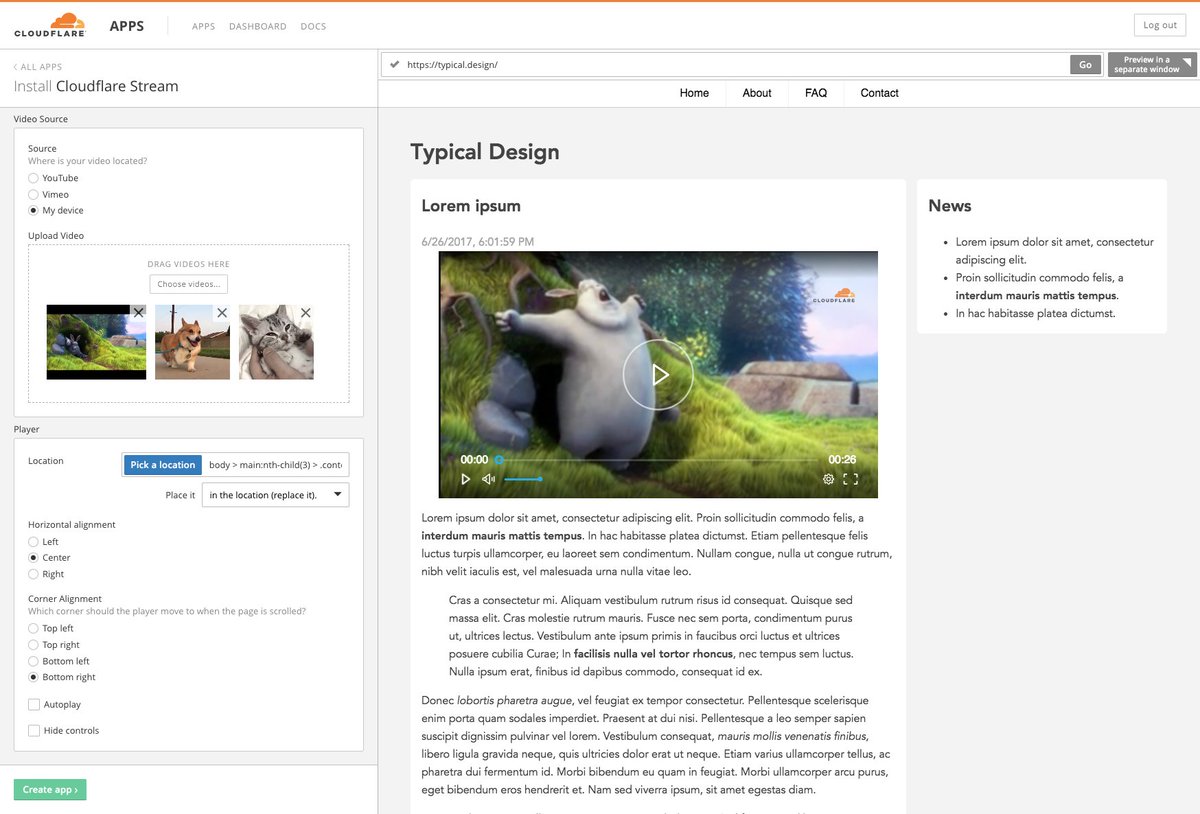This screenshot has height=814, width=1200.
Task: Click the preview URL field
Action: pyautogui.click(x=736, y=64)
